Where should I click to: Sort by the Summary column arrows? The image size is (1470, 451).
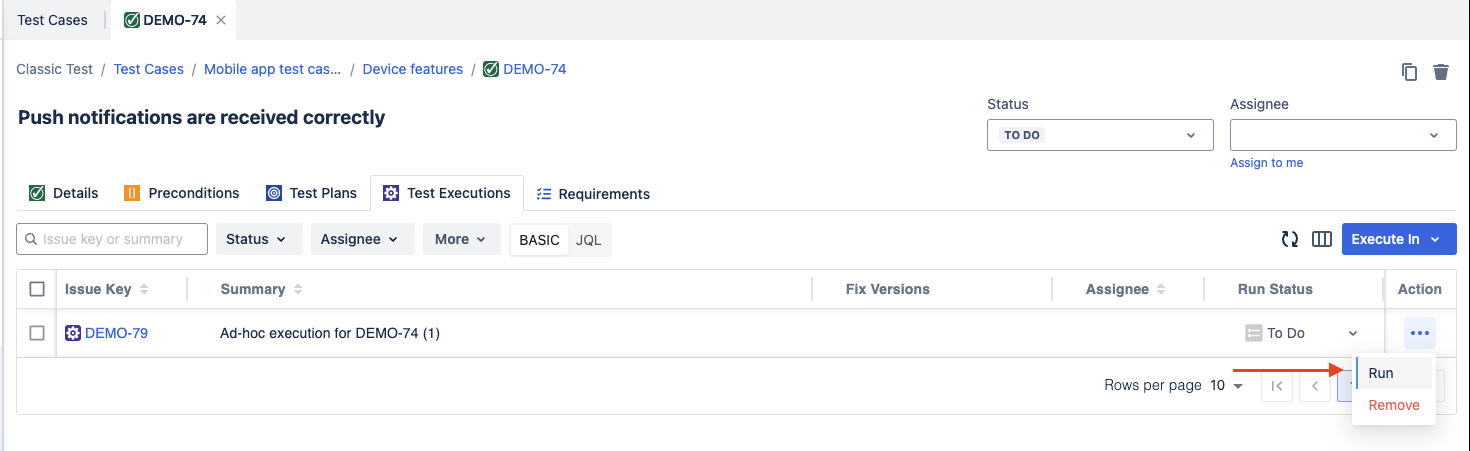click(298, 289)
